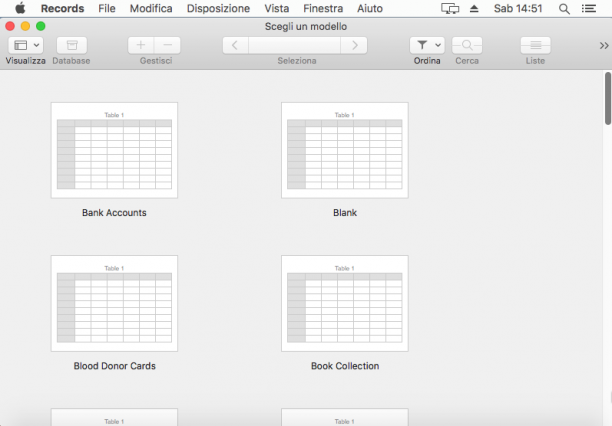Zoom the window with green button
612x426 pixels.
[41, 26]
